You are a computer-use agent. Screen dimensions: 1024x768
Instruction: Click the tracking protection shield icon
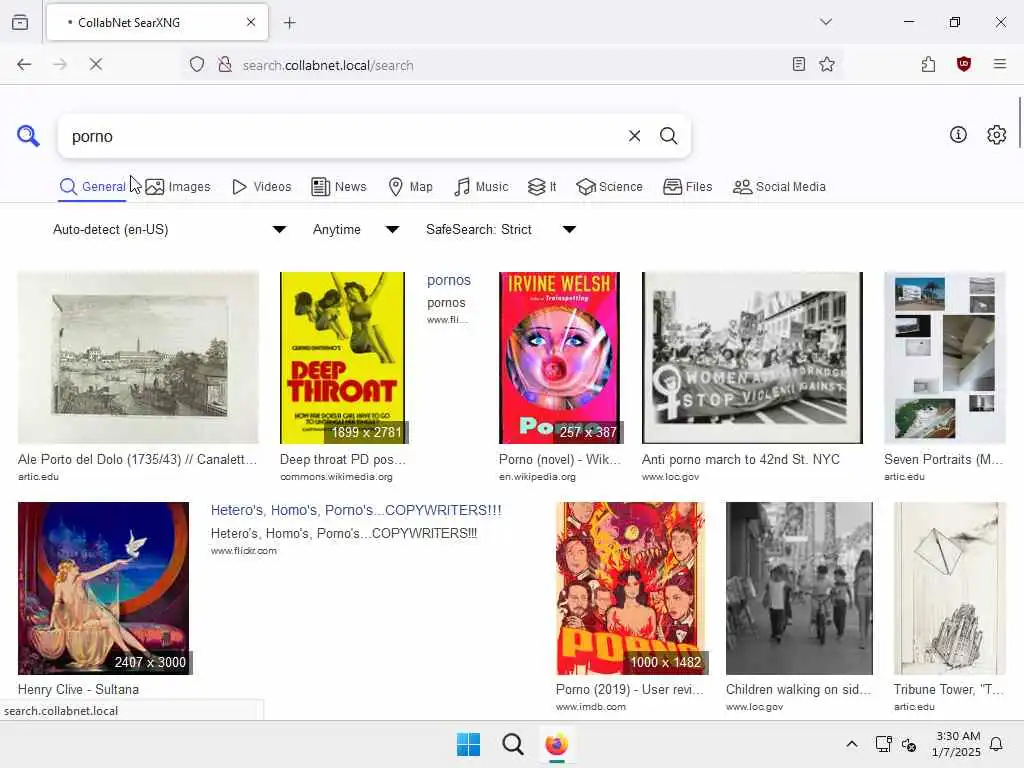197,65
